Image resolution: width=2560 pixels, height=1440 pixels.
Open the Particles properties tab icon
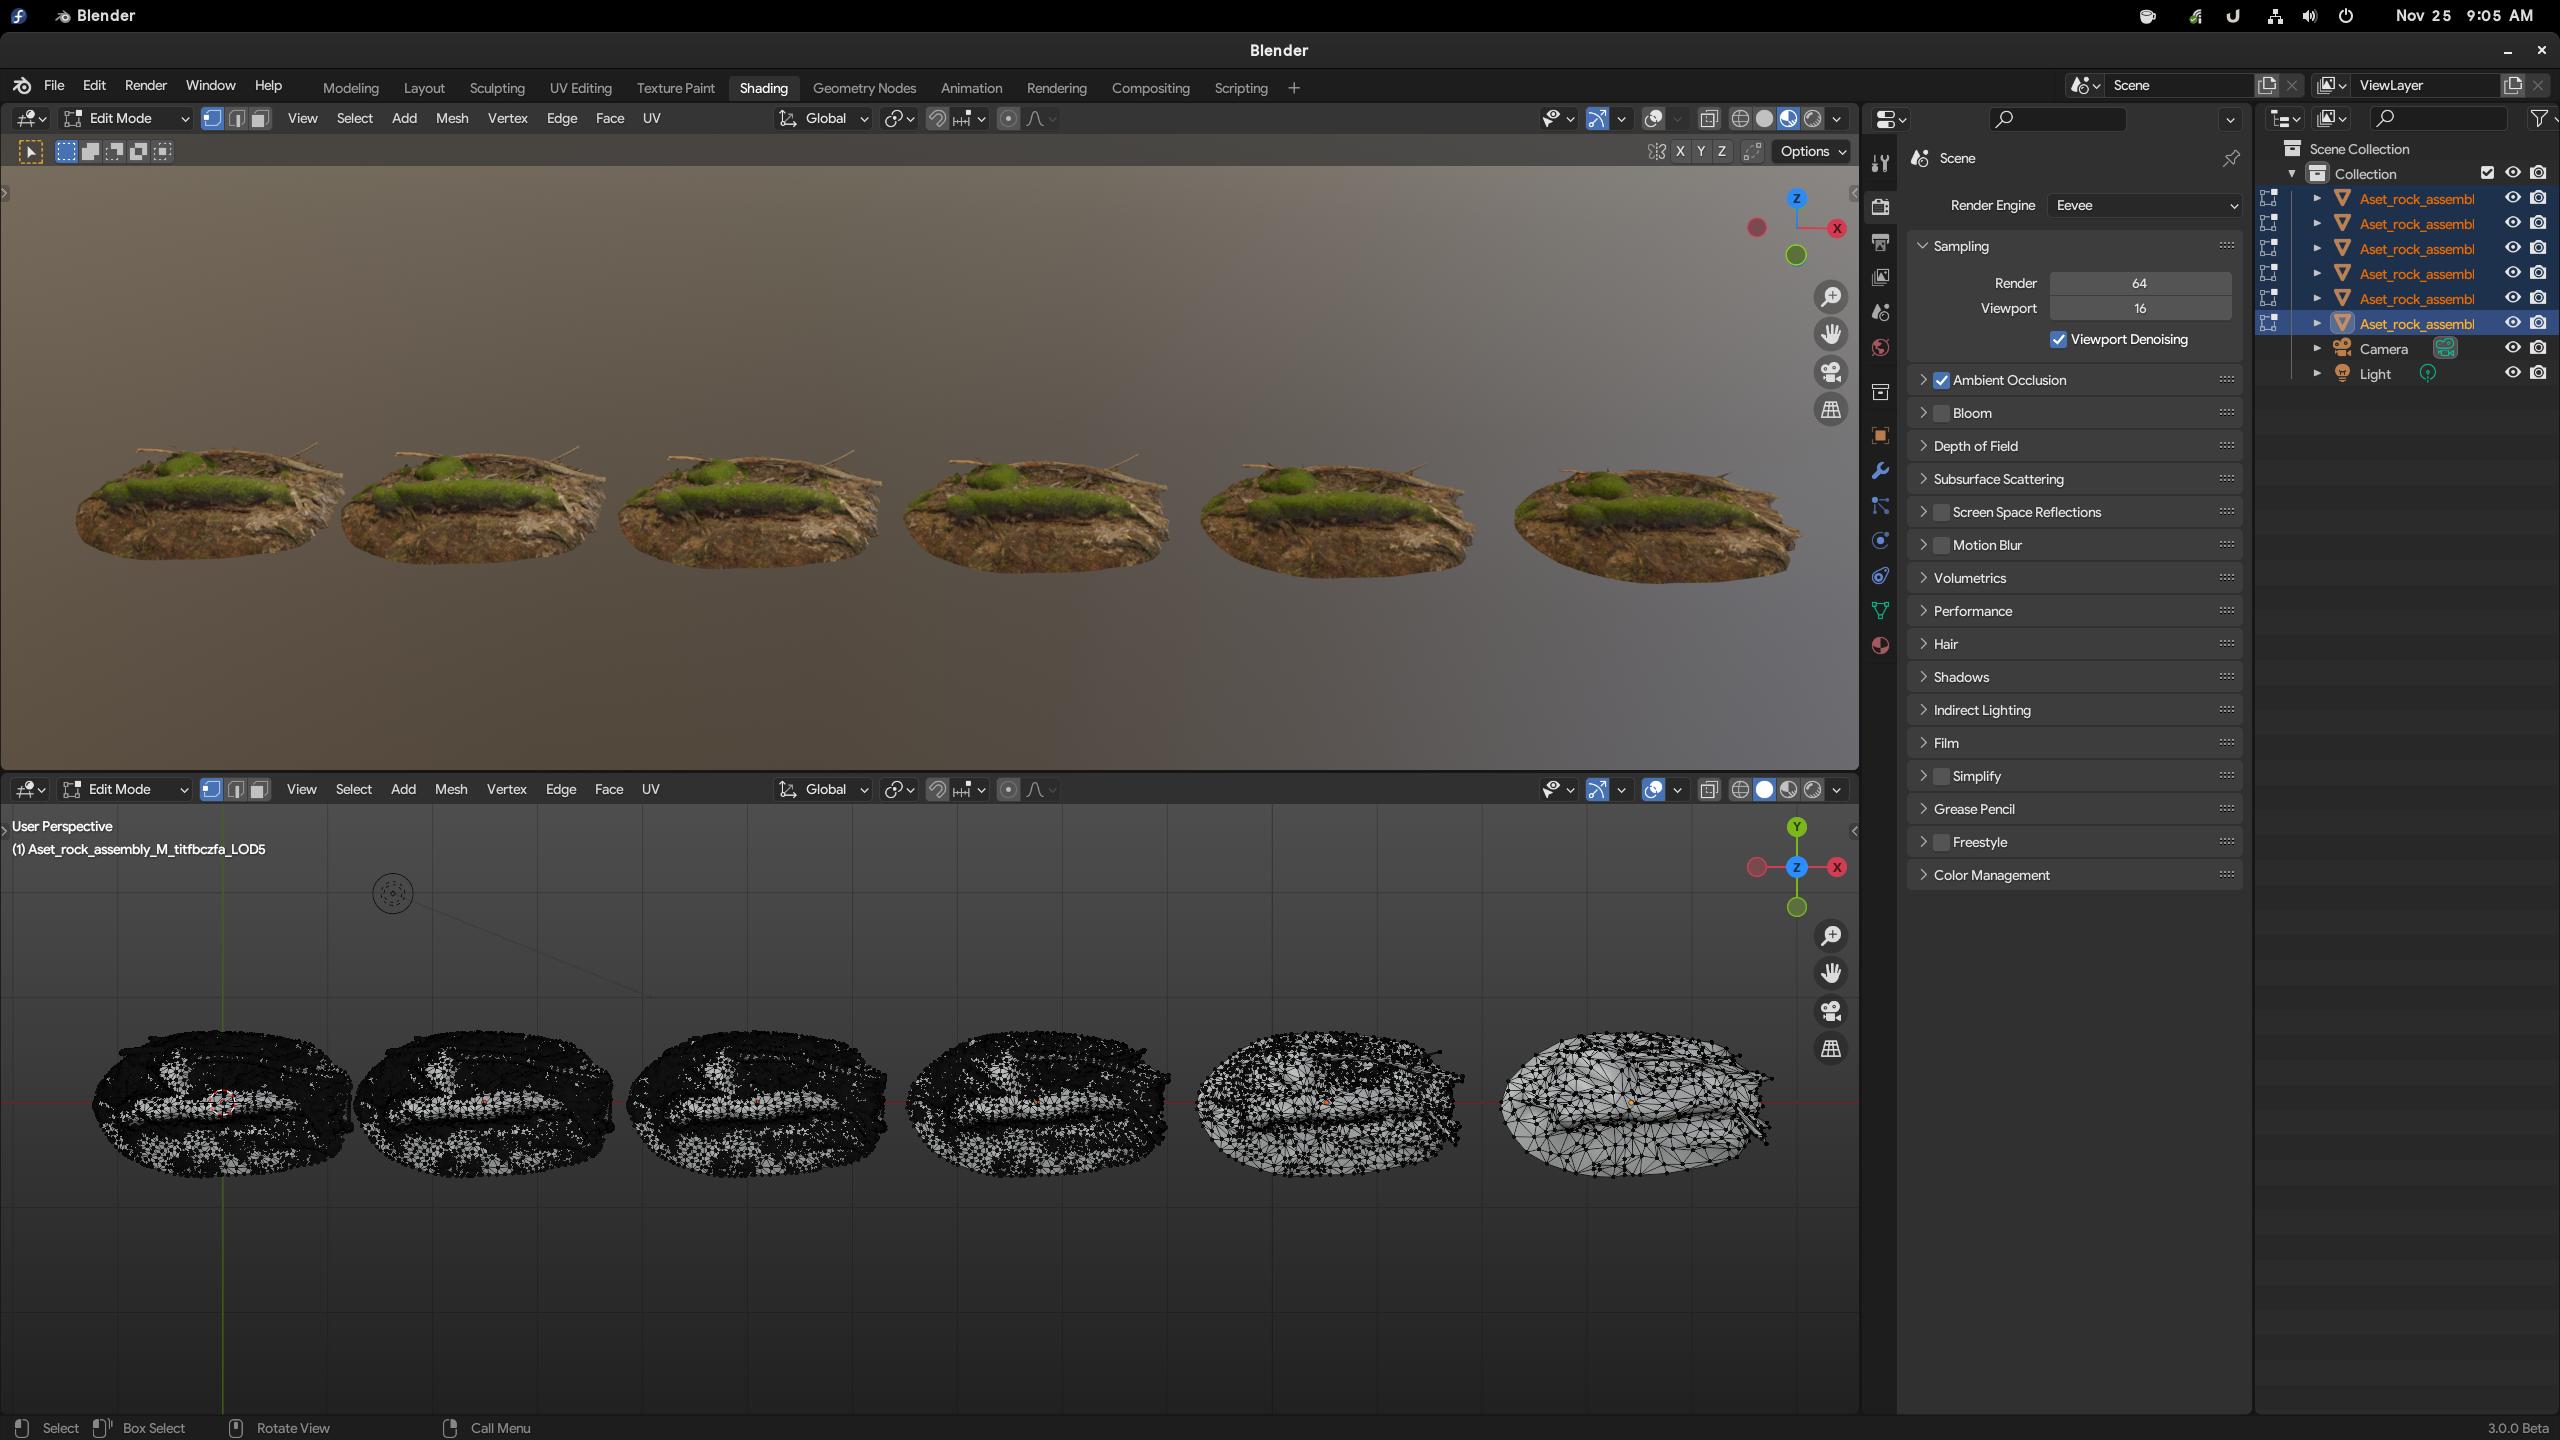(x=1880, y=505)
